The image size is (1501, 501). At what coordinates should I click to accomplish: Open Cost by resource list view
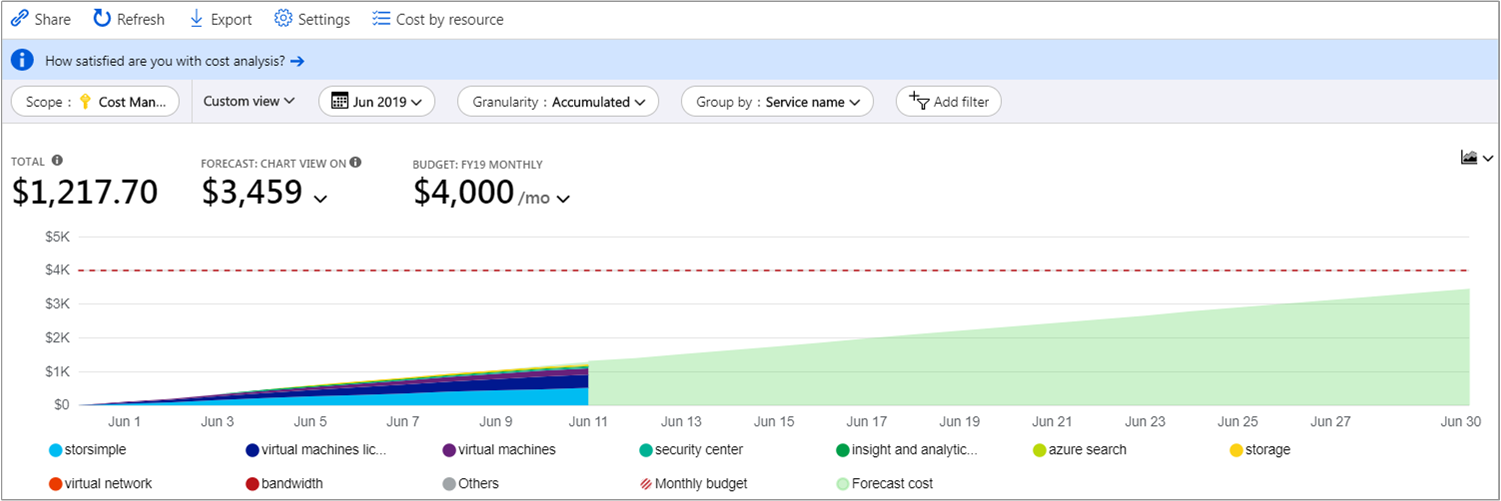tap(381, 19)
